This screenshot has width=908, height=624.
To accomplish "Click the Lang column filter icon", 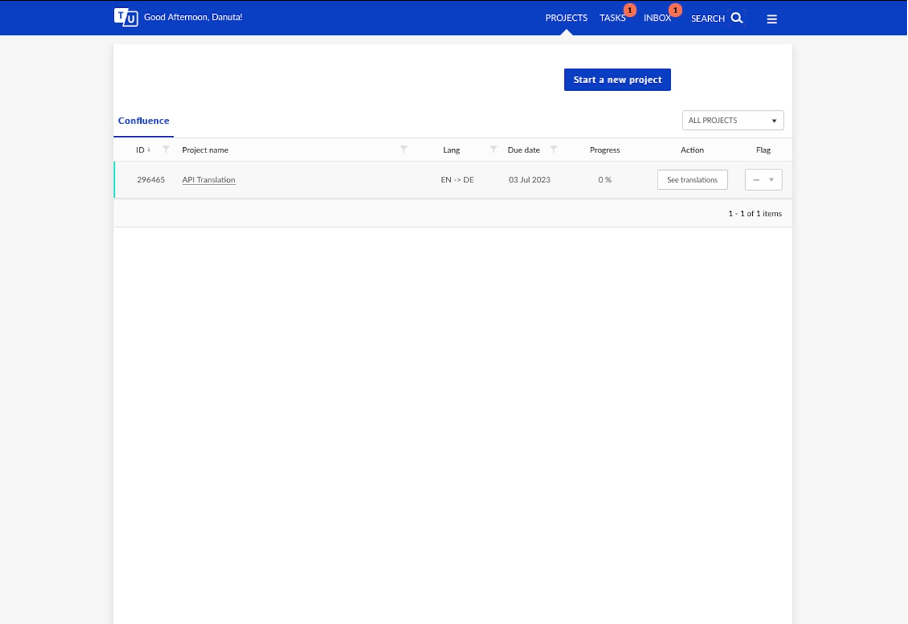I will point(493,149).
